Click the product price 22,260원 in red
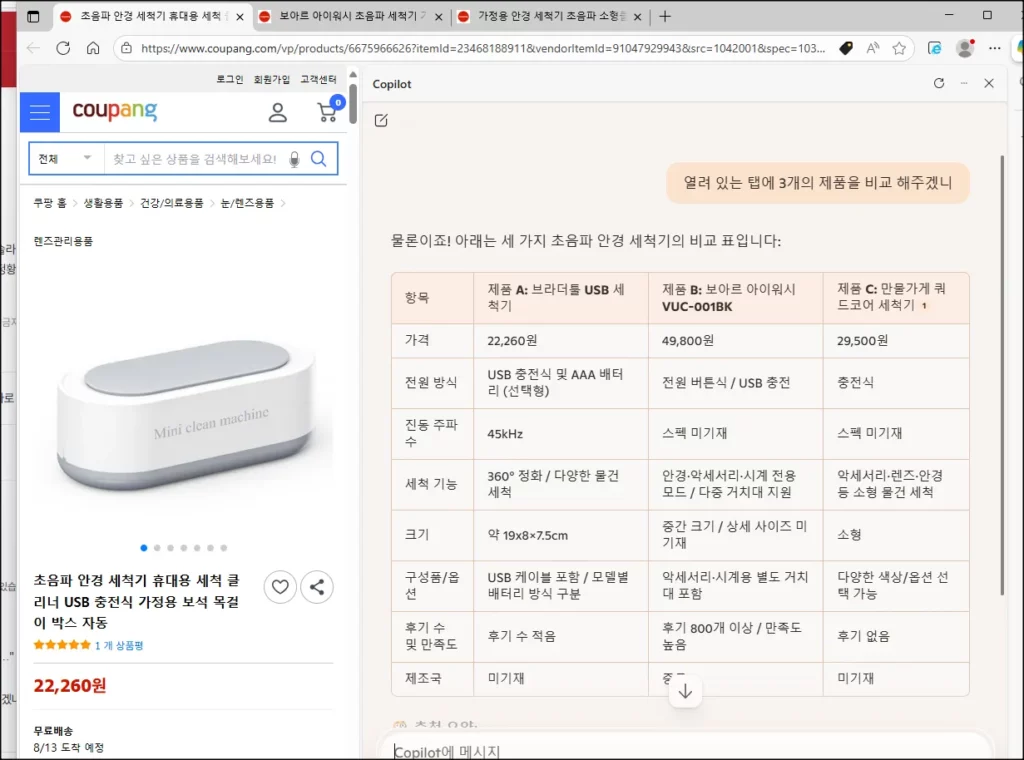Image resolution: width=1024 pixels, height=760 pixels. (70, 686)
